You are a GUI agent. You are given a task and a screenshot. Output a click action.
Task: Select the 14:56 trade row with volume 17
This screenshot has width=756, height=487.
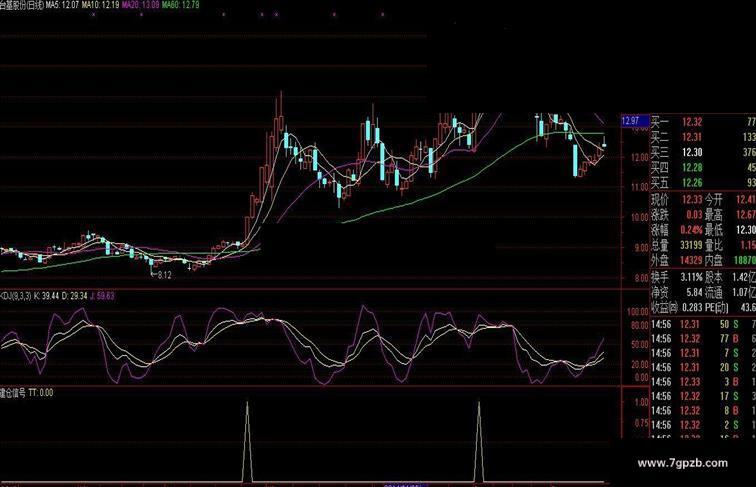click(703, 397)
